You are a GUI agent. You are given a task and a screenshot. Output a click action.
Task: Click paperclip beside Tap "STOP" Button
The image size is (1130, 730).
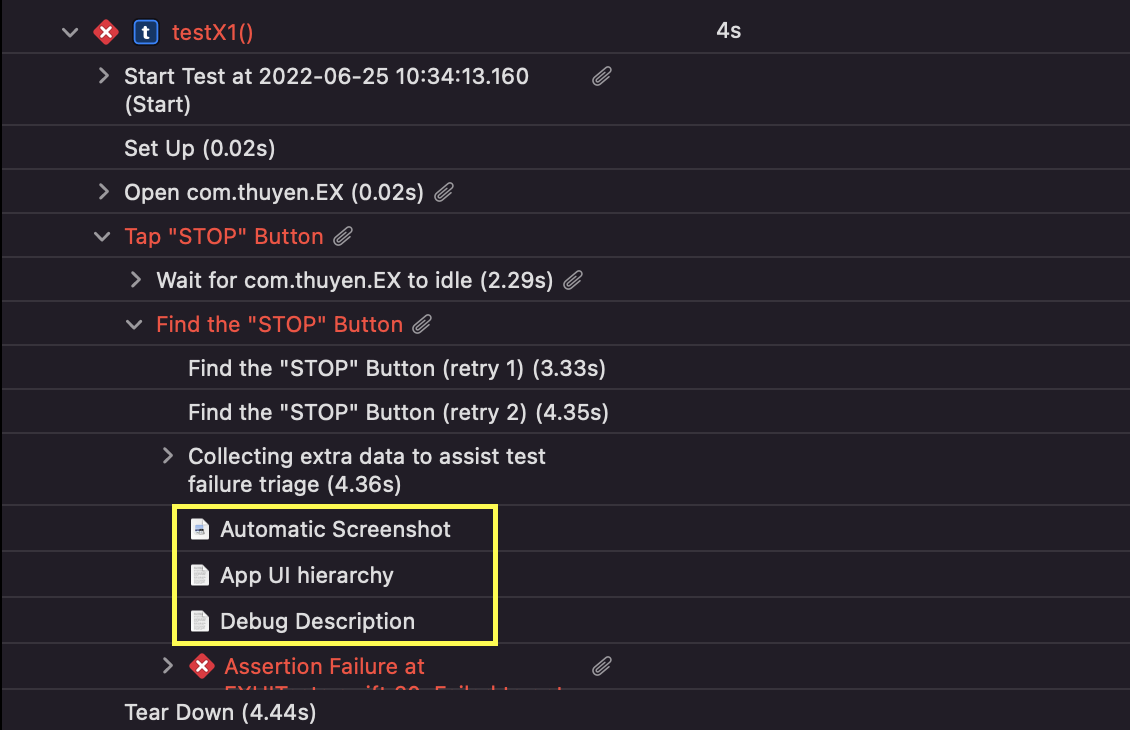click(343, 237)
